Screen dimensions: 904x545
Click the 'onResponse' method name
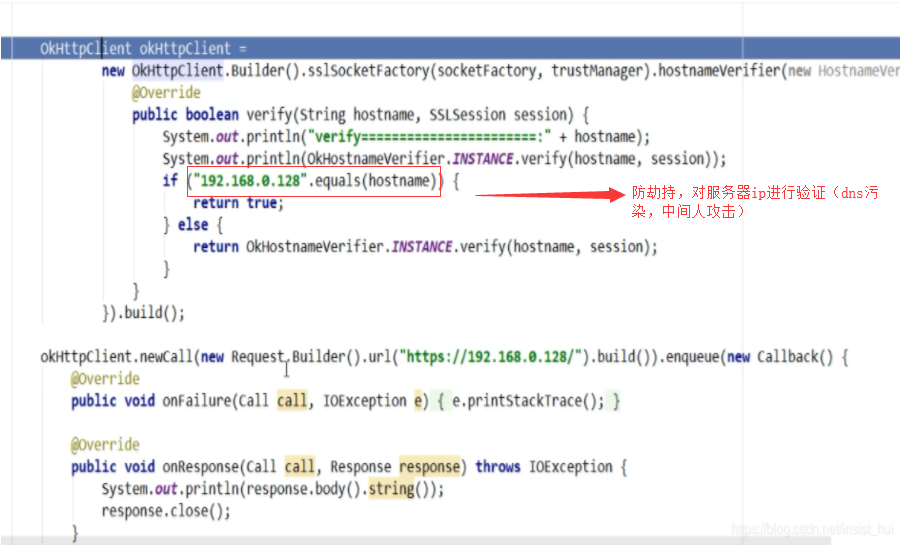click(x=201, y=466)
